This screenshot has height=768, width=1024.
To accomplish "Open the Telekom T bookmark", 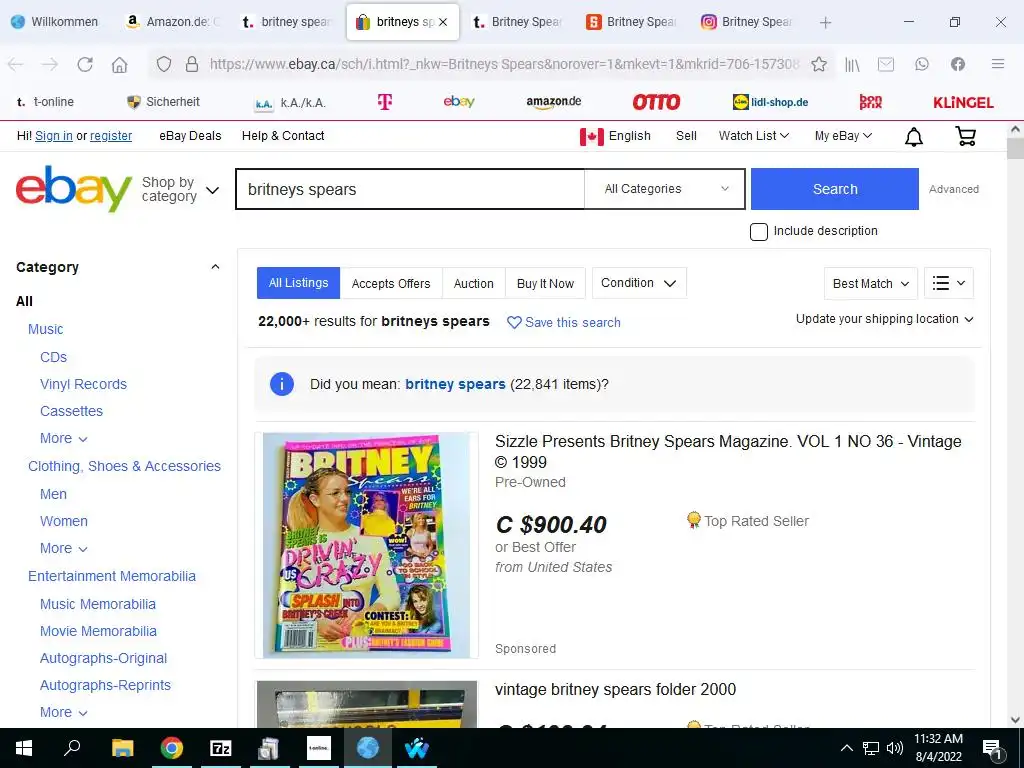I will coord(385,102).
